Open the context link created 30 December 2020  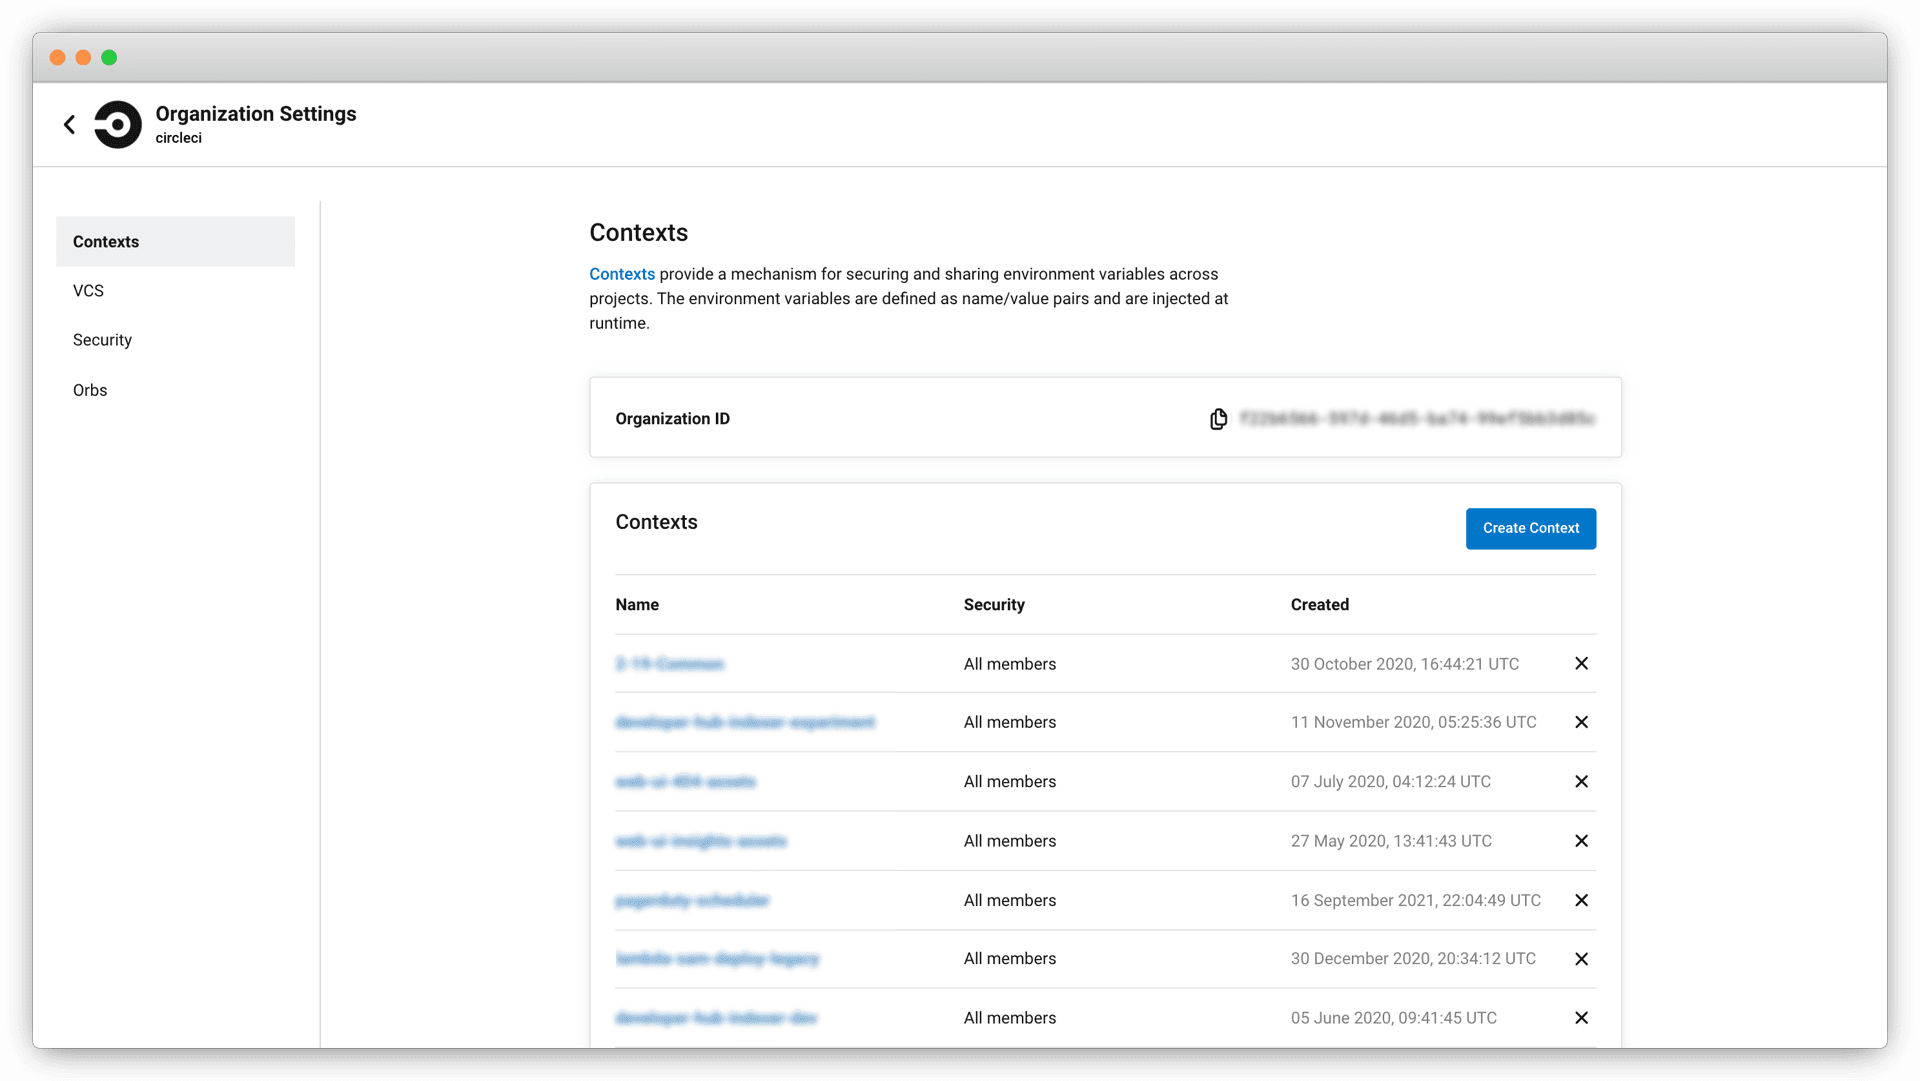point(717,959)
